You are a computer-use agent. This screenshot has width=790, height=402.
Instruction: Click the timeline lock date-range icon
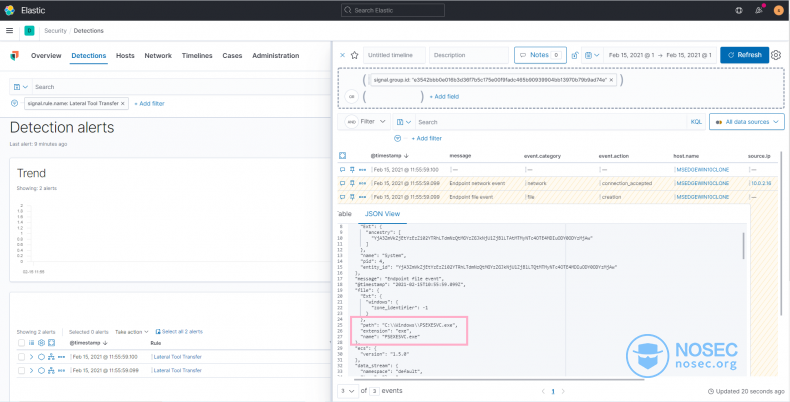coord(575,55)
